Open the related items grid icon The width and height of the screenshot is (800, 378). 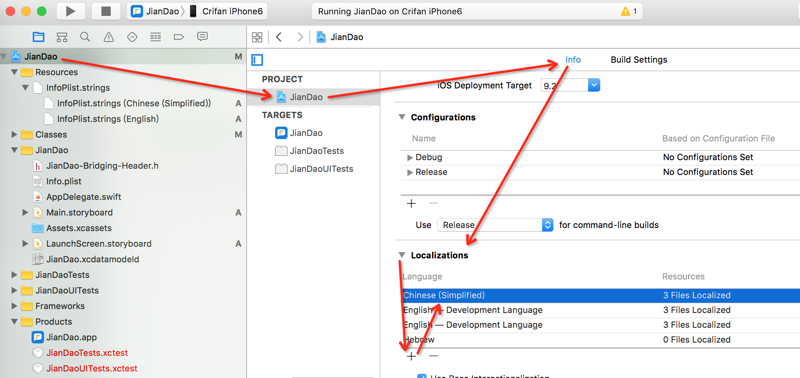(x=257, y=37)
